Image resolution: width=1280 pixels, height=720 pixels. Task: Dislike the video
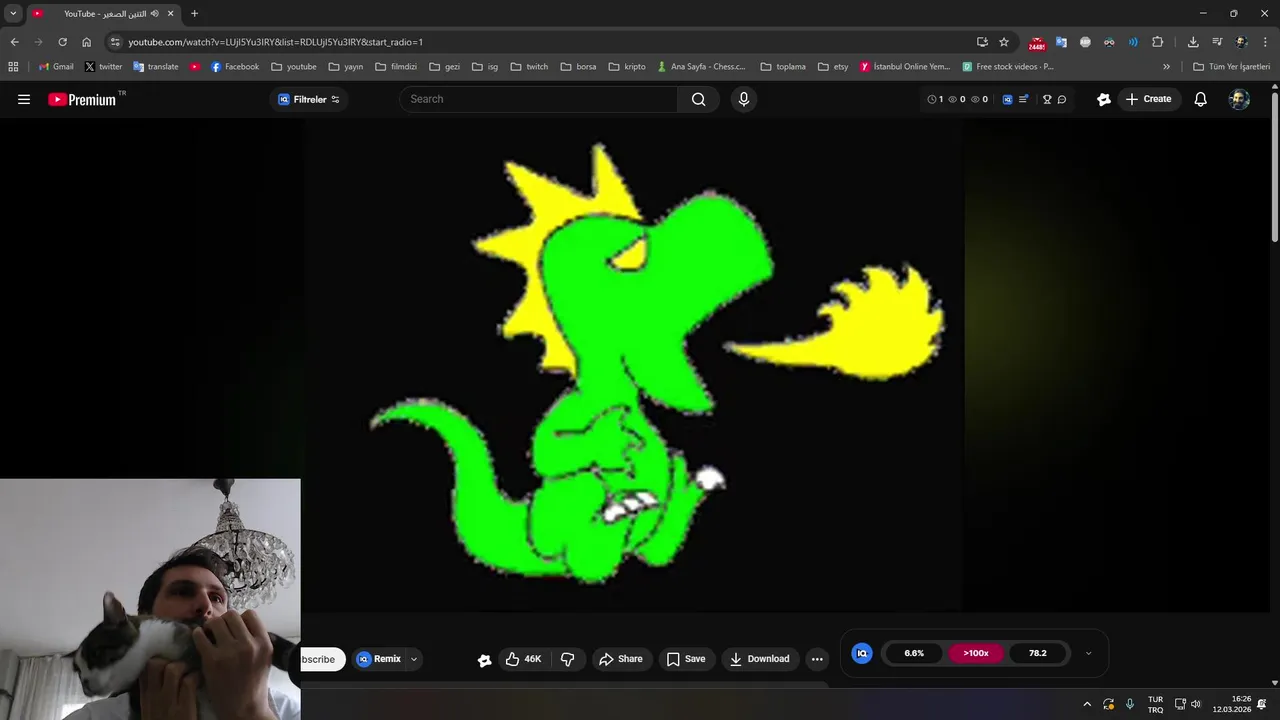[x=567, y=659]
